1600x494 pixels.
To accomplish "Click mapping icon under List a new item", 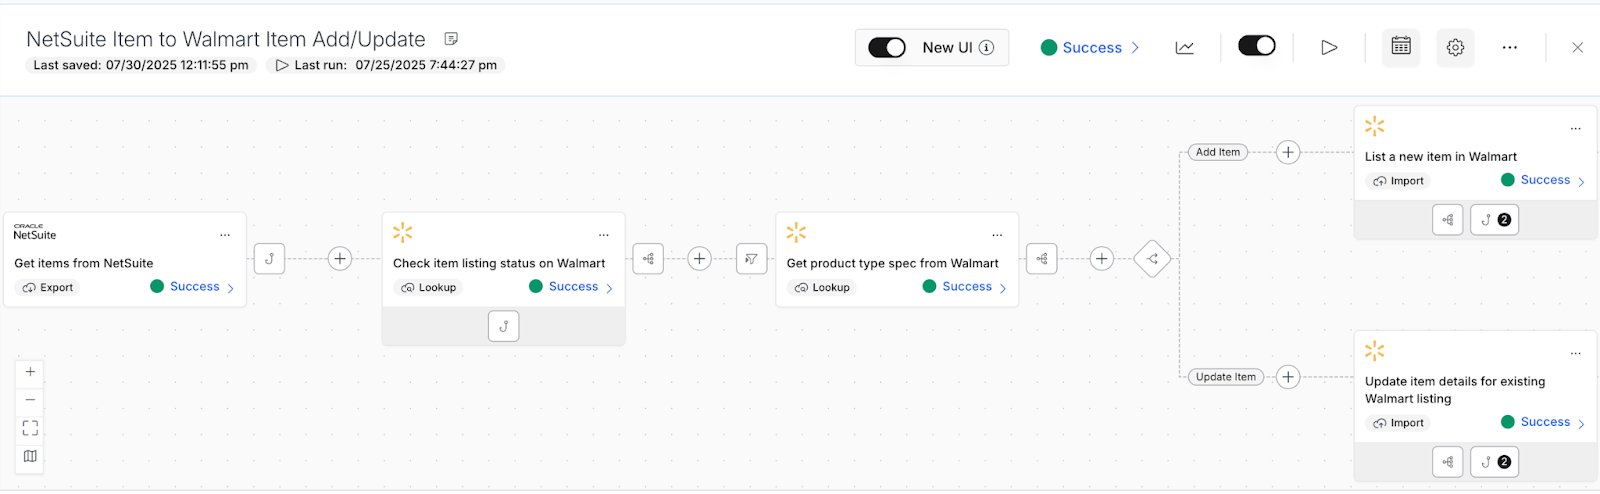I will (x=1448, y=220).
